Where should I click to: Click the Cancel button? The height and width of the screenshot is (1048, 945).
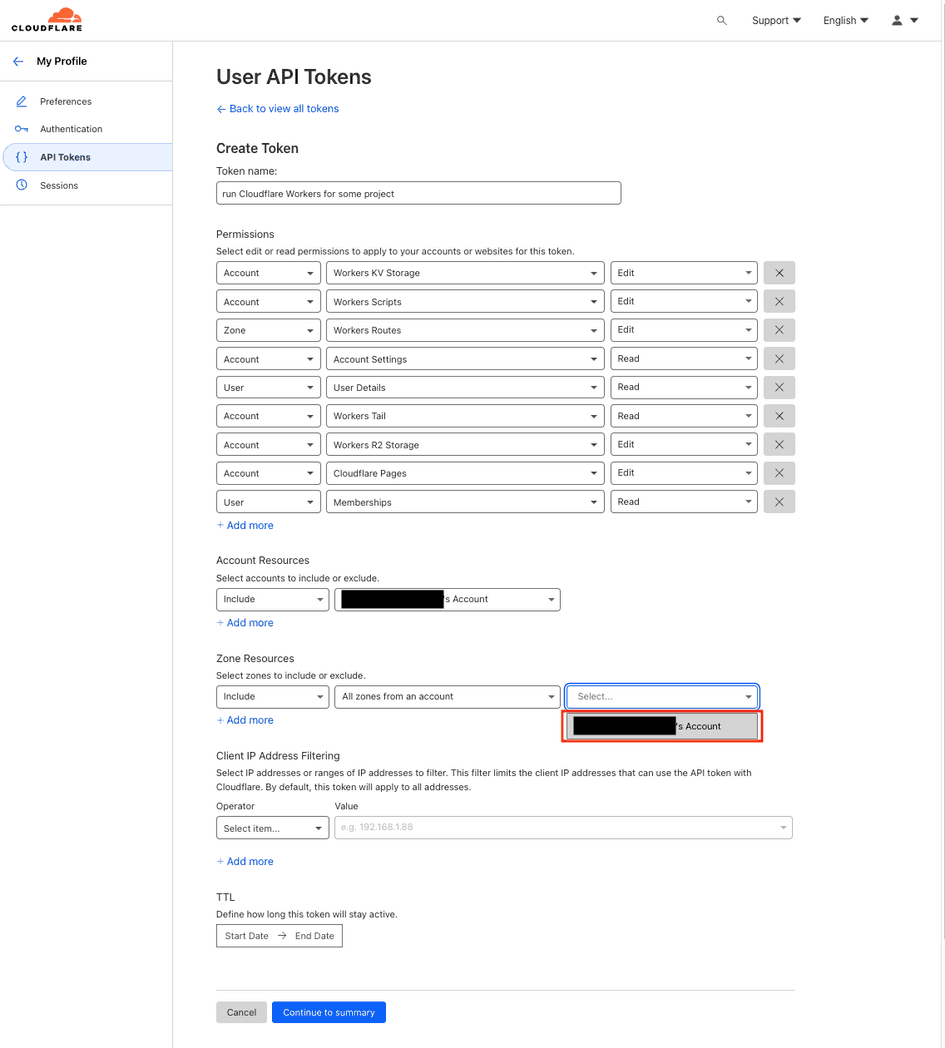(x=241, y=1012)
